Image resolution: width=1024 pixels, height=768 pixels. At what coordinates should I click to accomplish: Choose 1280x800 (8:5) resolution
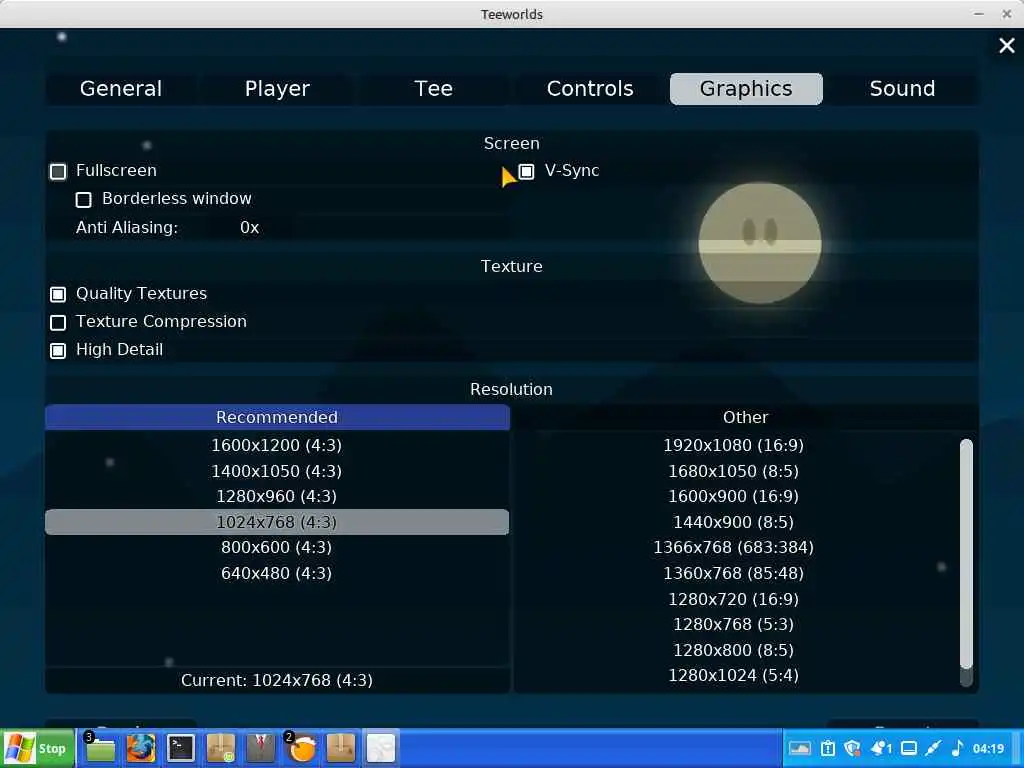733,650
